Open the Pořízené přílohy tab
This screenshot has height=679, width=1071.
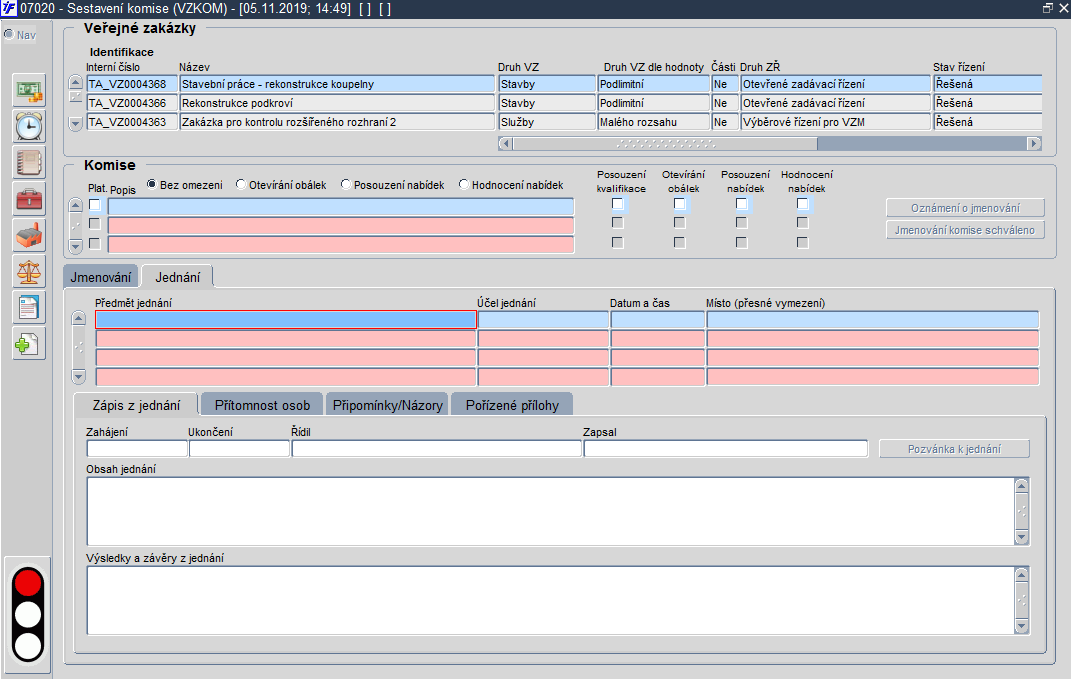(x=512, y=405)
